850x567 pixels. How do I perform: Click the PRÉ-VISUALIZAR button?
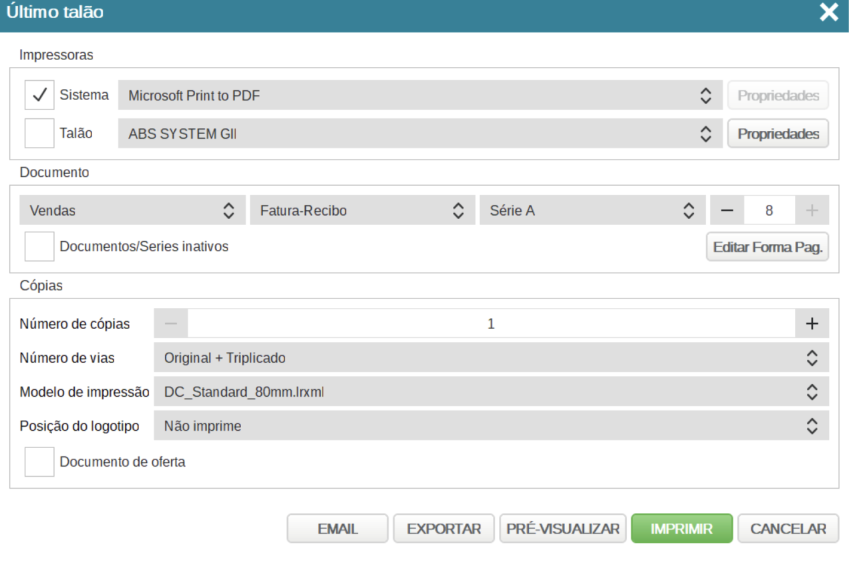pyautogui.click(x=563, y=529)
